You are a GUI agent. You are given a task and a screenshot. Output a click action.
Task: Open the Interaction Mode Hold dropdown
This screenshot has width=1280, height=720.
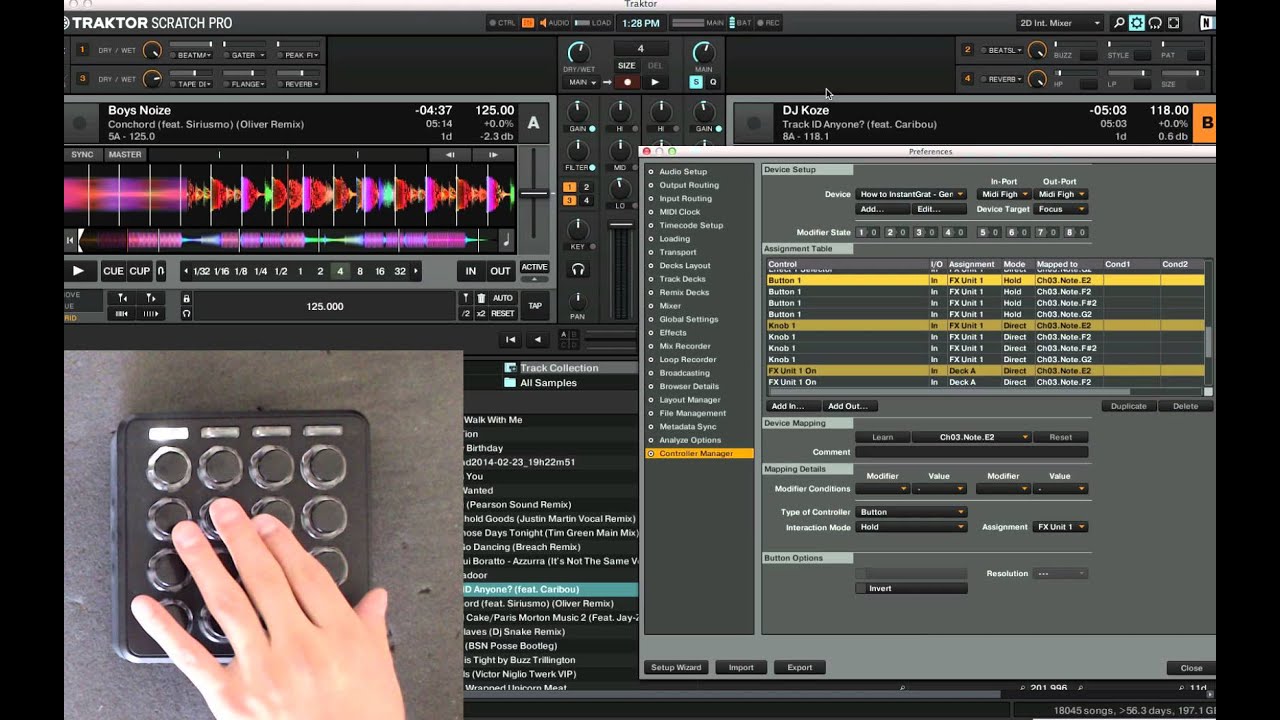[911, 527]
